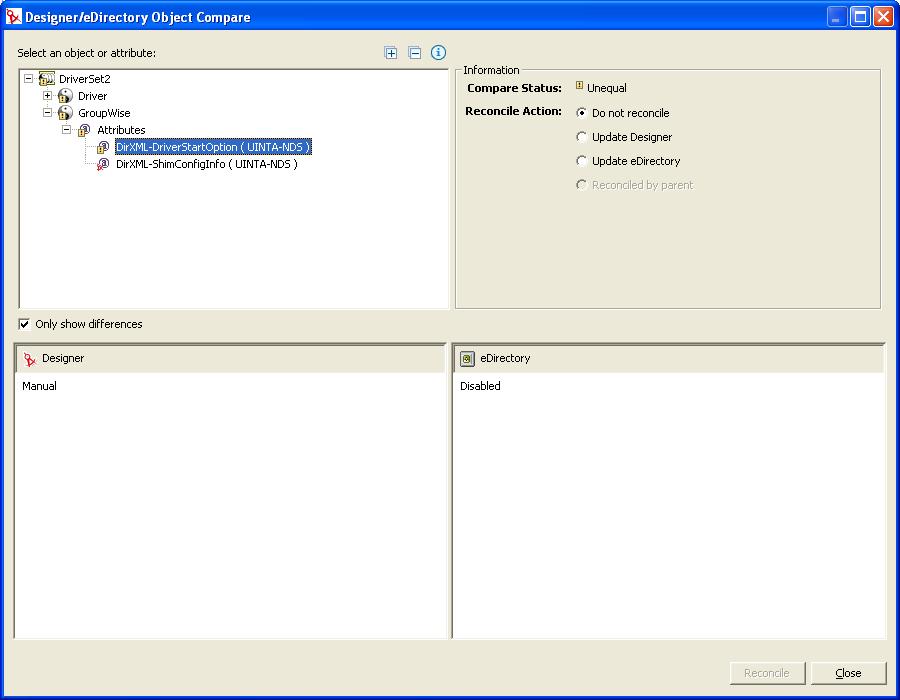900x700 pixels.
Task: Click the DriverSet2 driver set icon
Action: pos(46,79)
